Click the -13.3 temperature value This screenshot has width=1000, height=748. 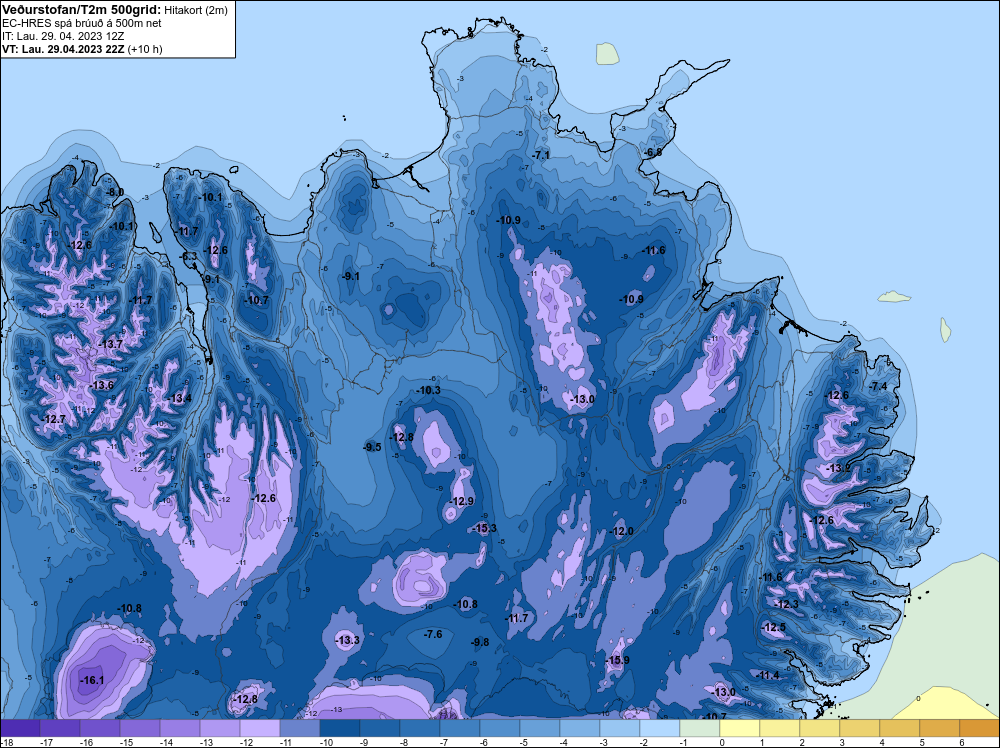click(348, 640)
